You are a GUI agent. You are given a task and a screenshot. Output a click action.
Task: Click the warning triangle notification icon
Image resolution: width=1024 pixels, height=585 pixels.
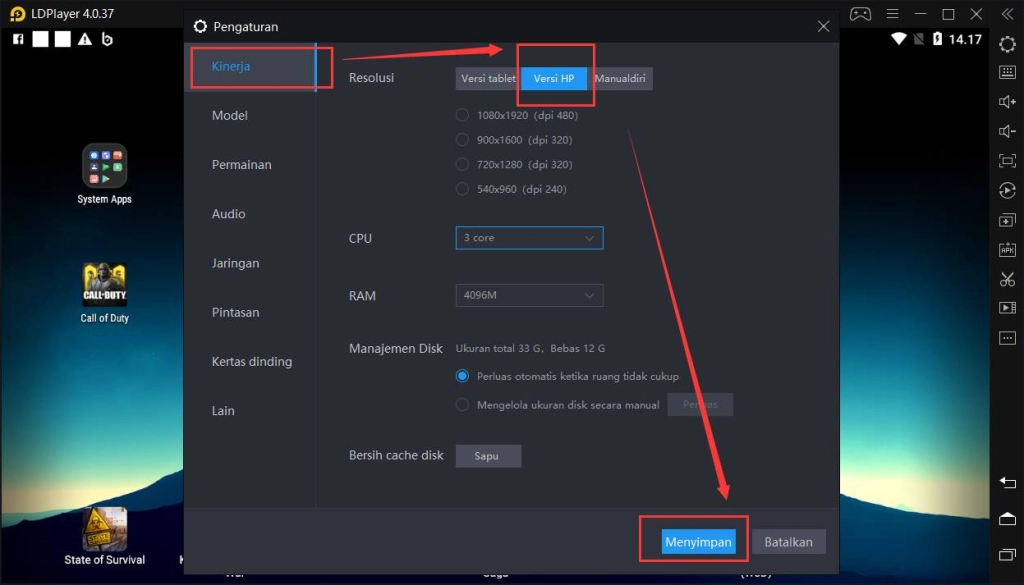pos(85,39)
